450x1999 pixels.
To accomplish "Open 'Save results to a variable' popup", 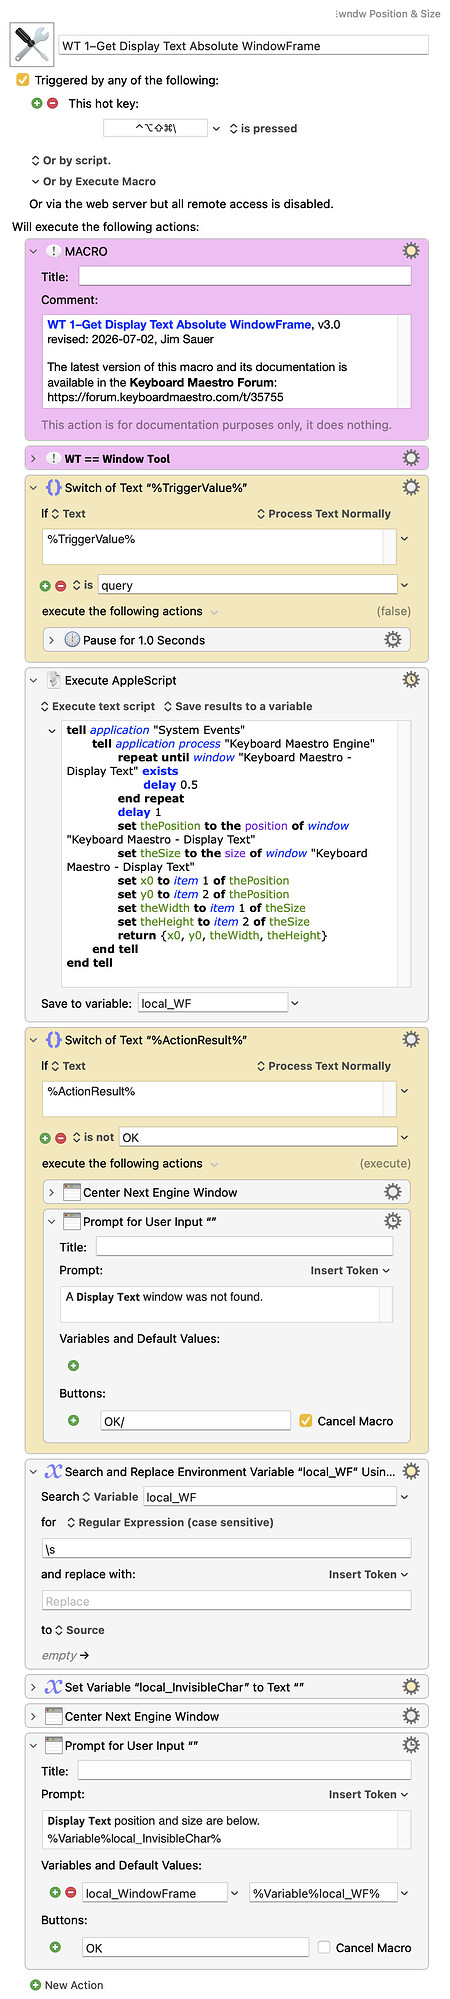I will pyautogui.click(x=238, y=706).
